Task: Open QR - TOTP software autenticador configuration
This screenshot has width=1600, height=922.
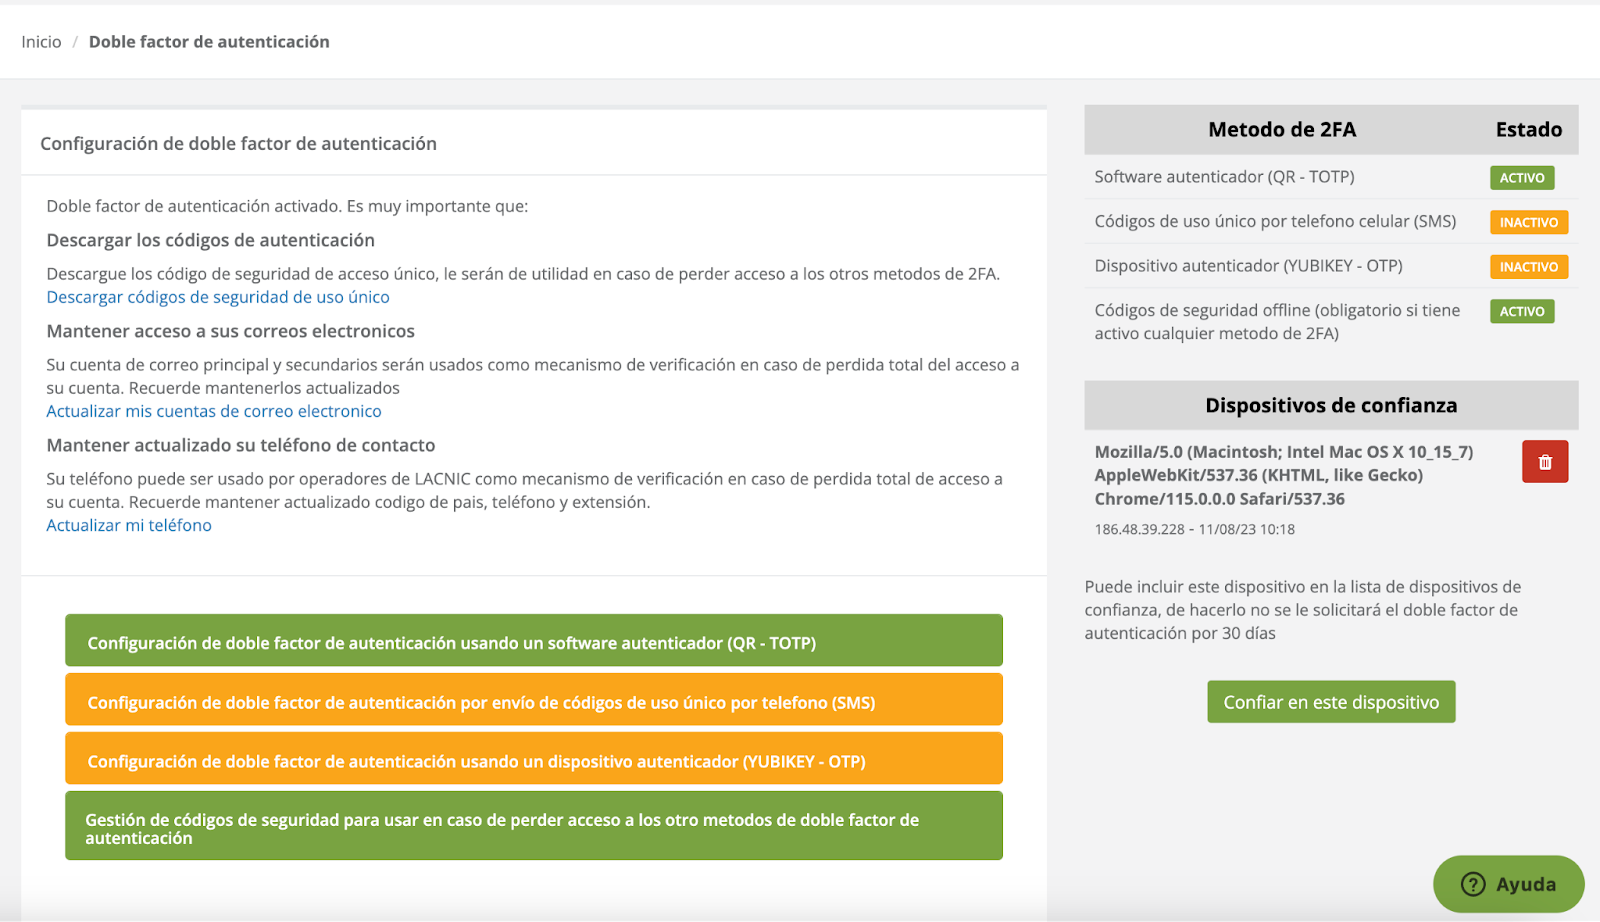Action: click(x=533, y=641)
